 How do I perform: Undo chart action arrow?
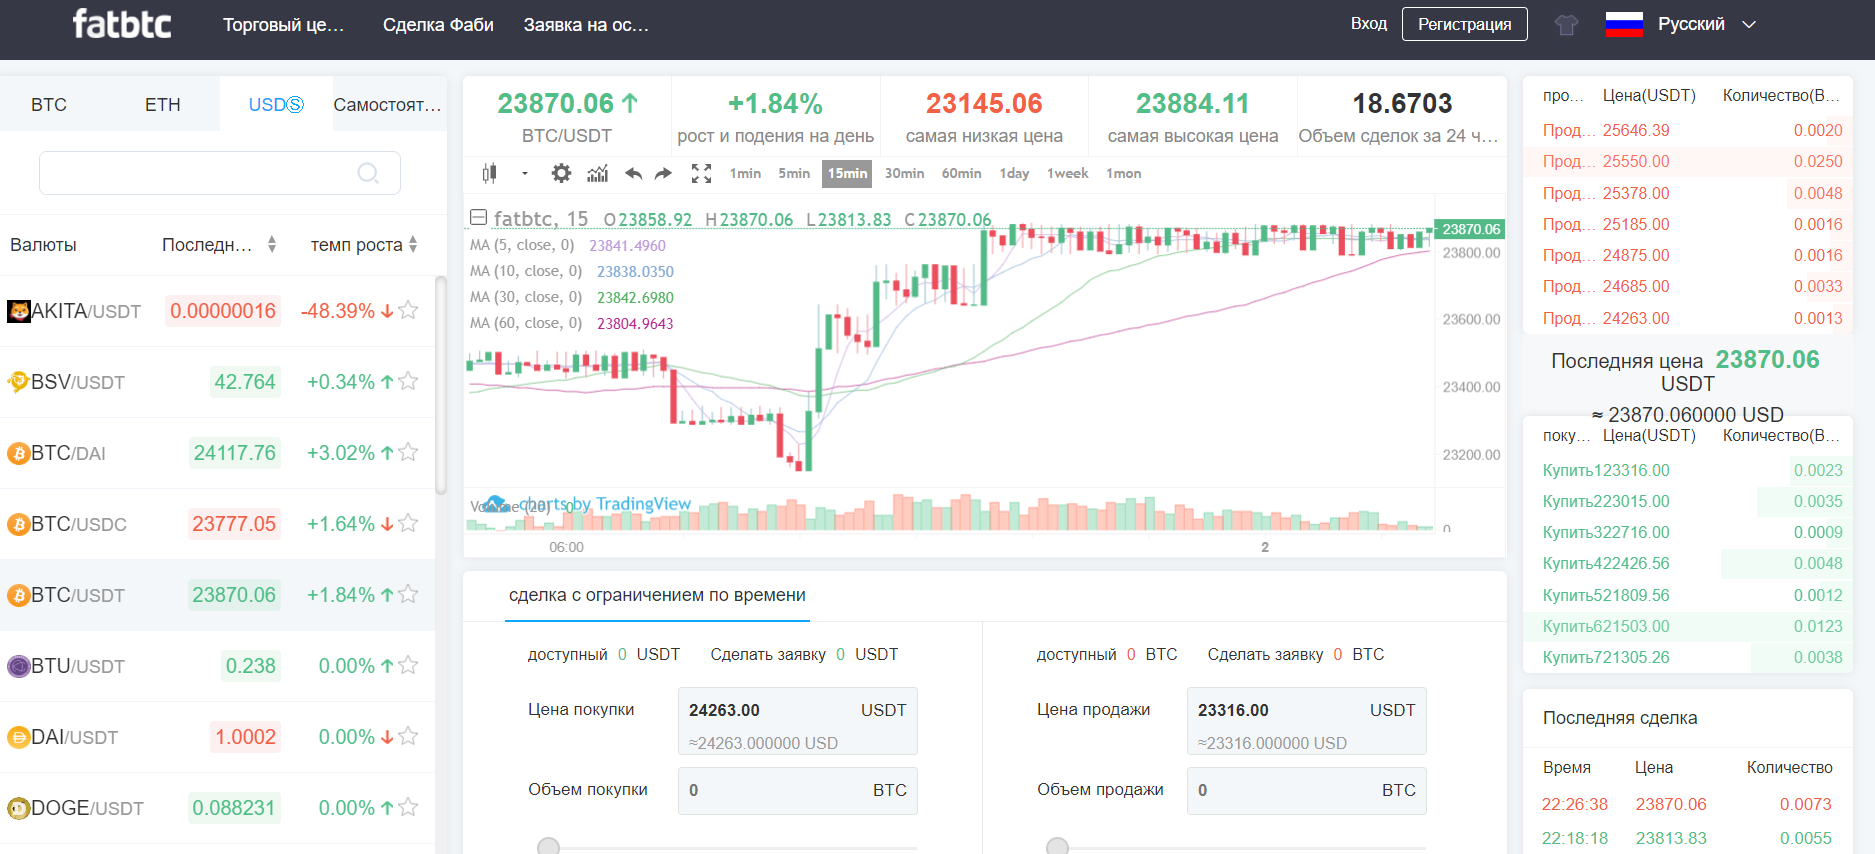pos(633,173)
